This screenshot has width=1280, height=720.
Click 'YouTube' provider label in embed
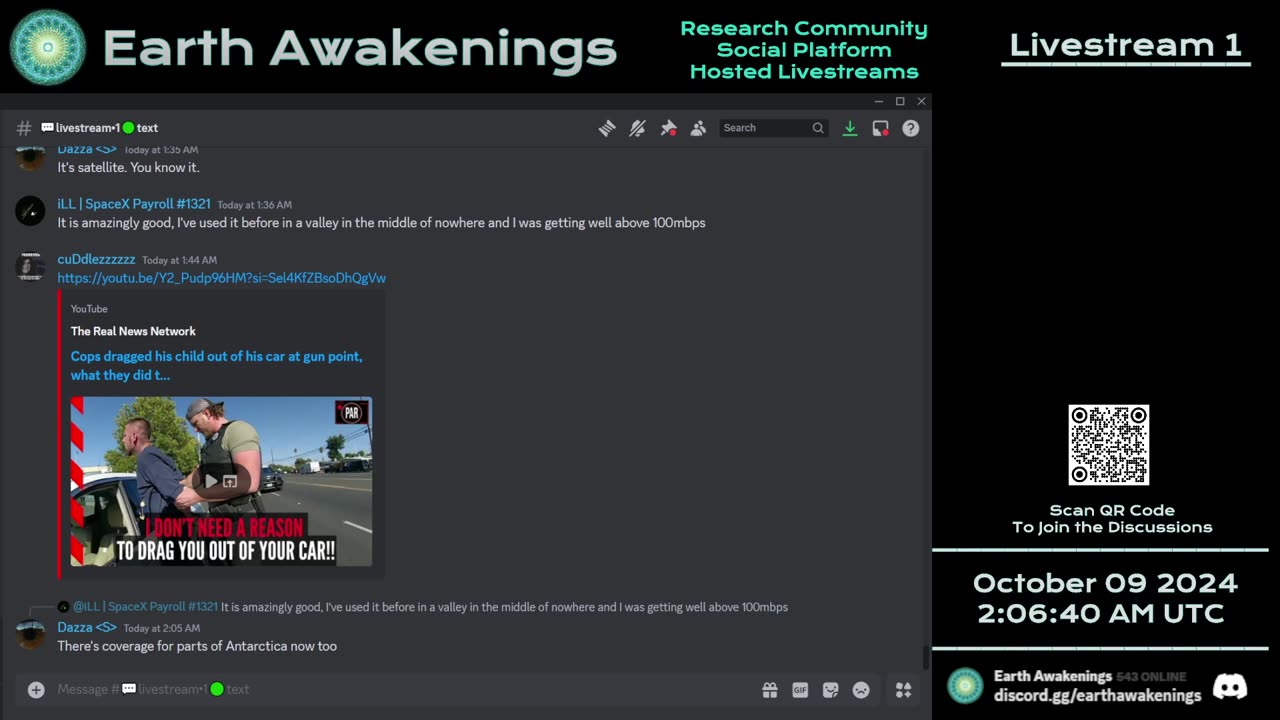[89, 309]
